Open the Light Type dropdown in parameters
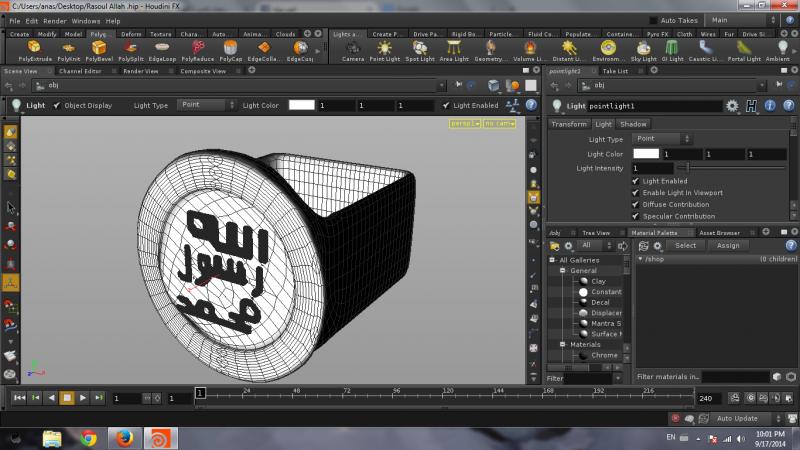 pyautogui.click(x=660, y=139)
